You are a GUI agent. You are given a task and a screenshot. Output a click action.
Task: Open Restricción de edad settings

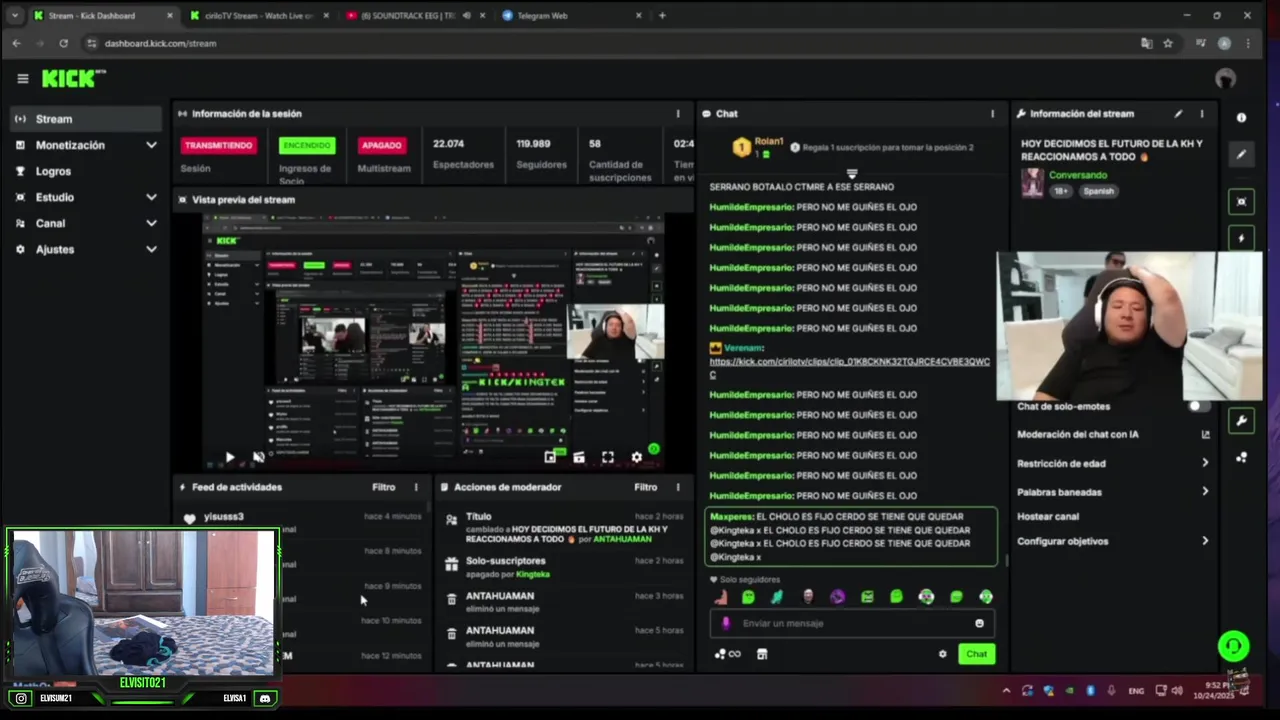[1113, 463]
